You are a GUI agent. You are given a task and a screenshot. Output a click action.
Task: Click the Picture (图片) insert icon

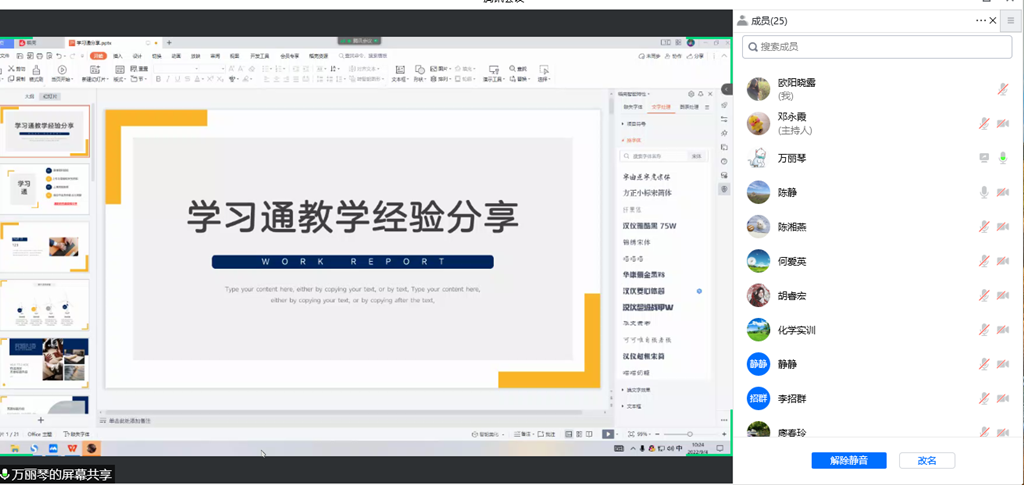[434, 69]
